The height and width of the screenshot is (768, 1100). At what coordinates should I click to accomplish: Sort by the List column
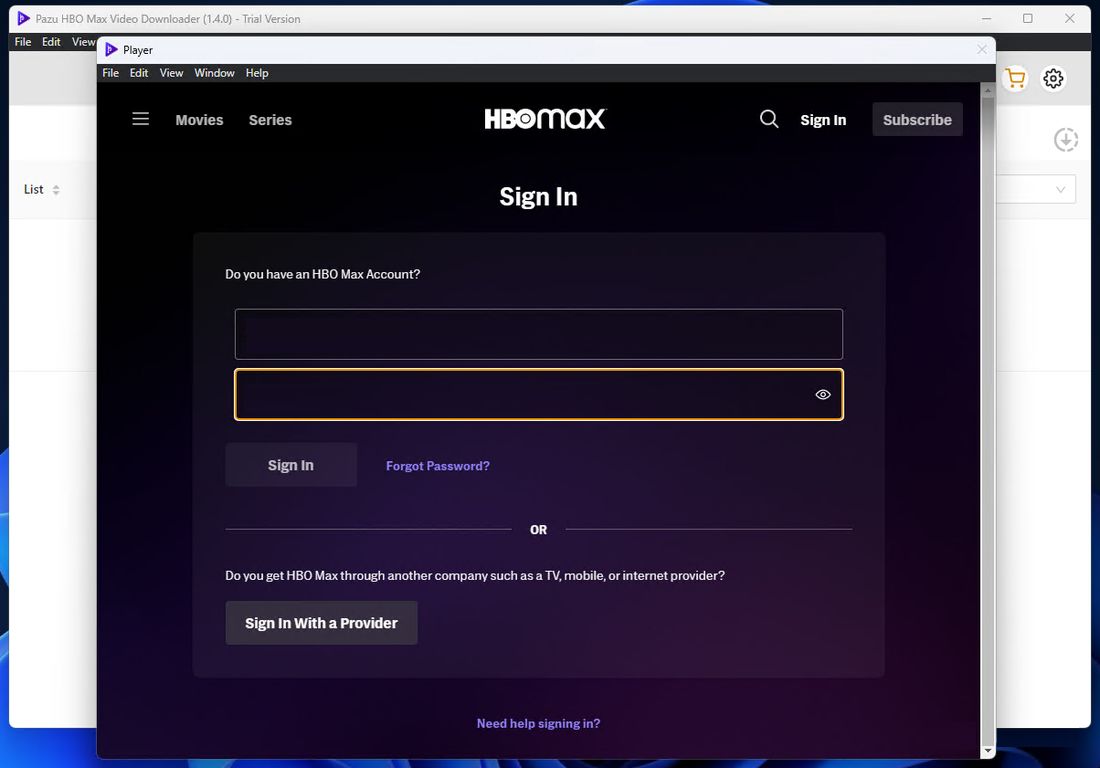coord(42,190)
